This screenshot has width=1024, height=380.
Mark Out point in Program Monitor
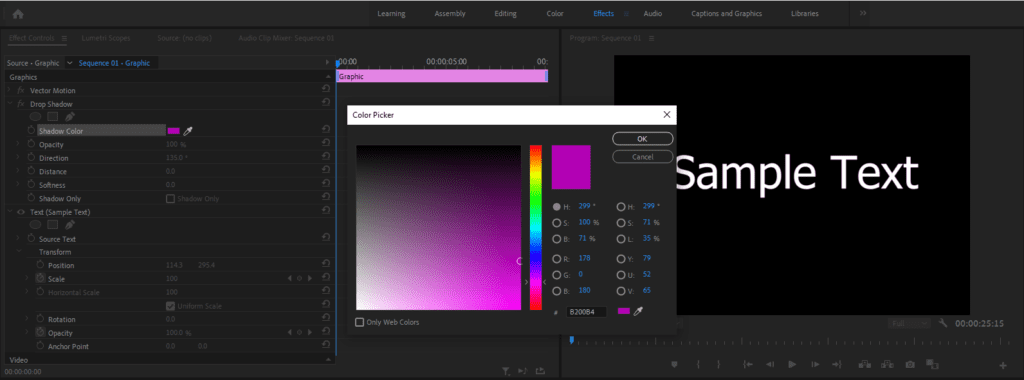point(719,364)
